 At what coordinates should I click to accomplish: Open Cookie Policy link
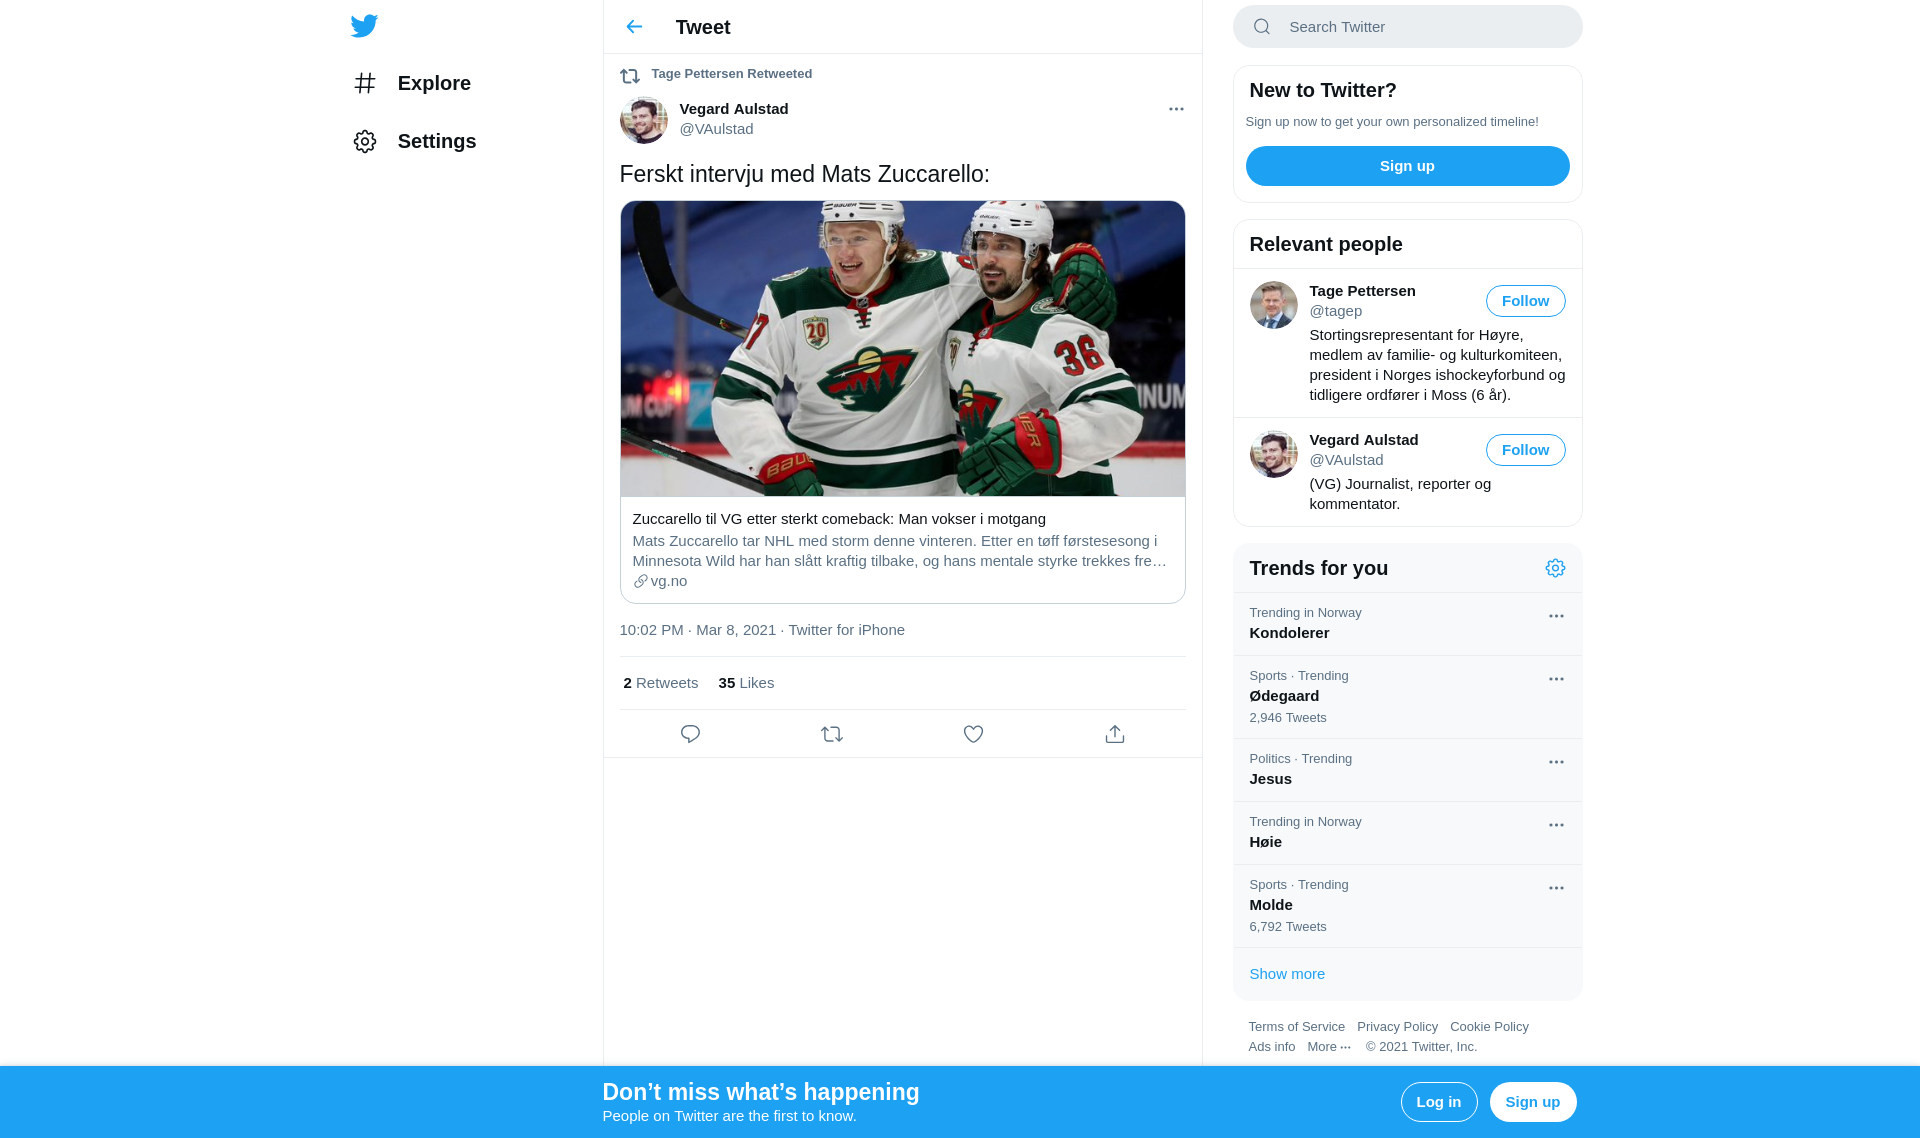pos(1490,1027)
